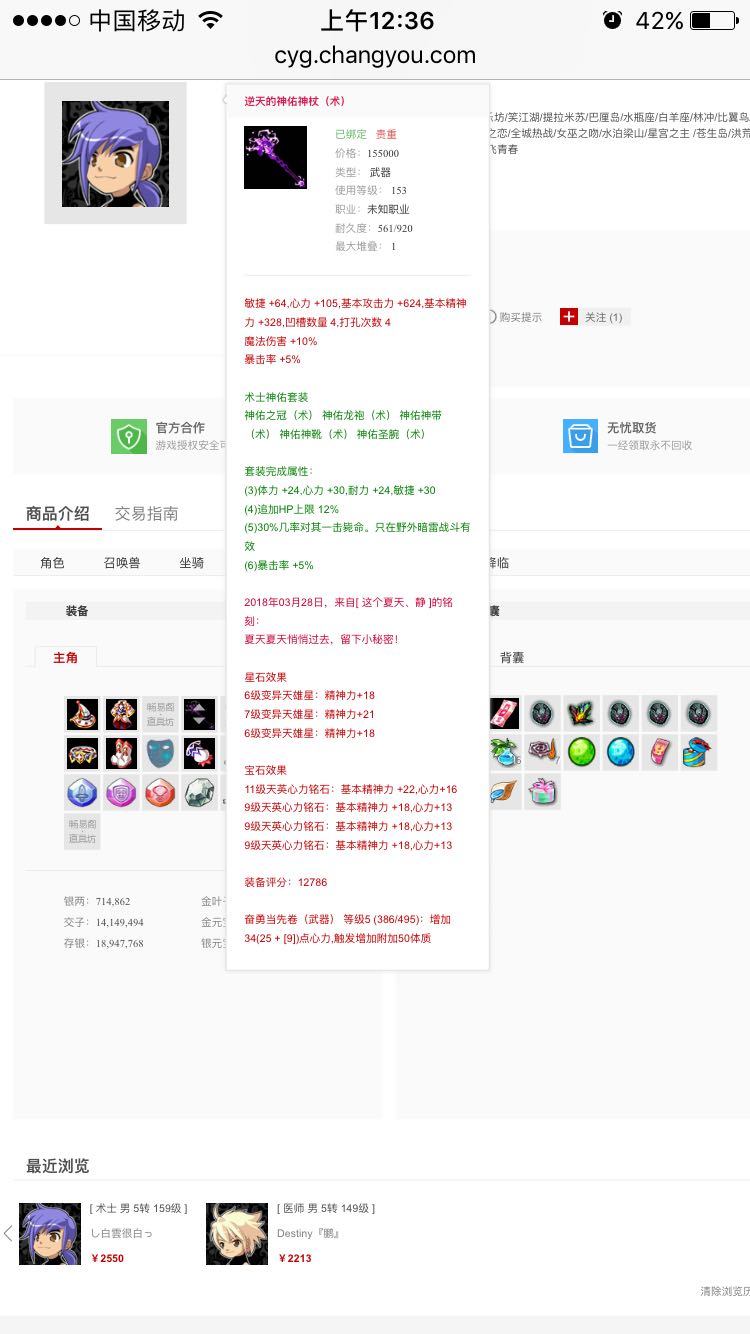750x1334 pixels.
Task: Select the blue mask equipment icon
Action: point(160,753)
